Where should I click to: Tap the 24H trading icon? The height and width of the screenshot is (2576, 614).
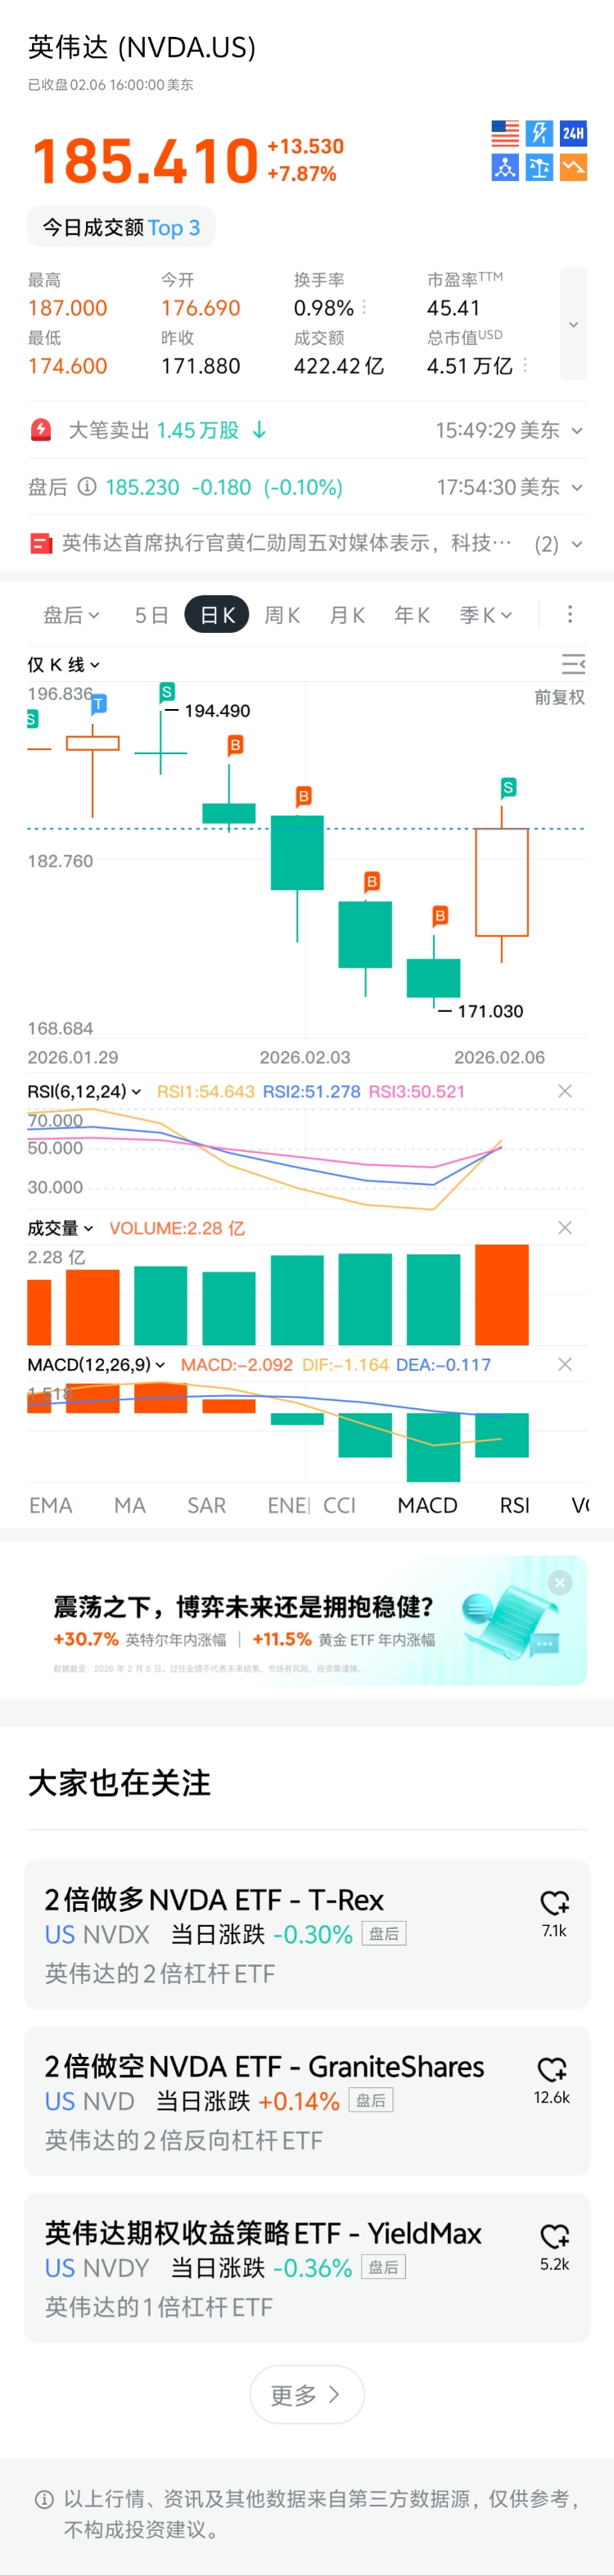tap(573, 133)
